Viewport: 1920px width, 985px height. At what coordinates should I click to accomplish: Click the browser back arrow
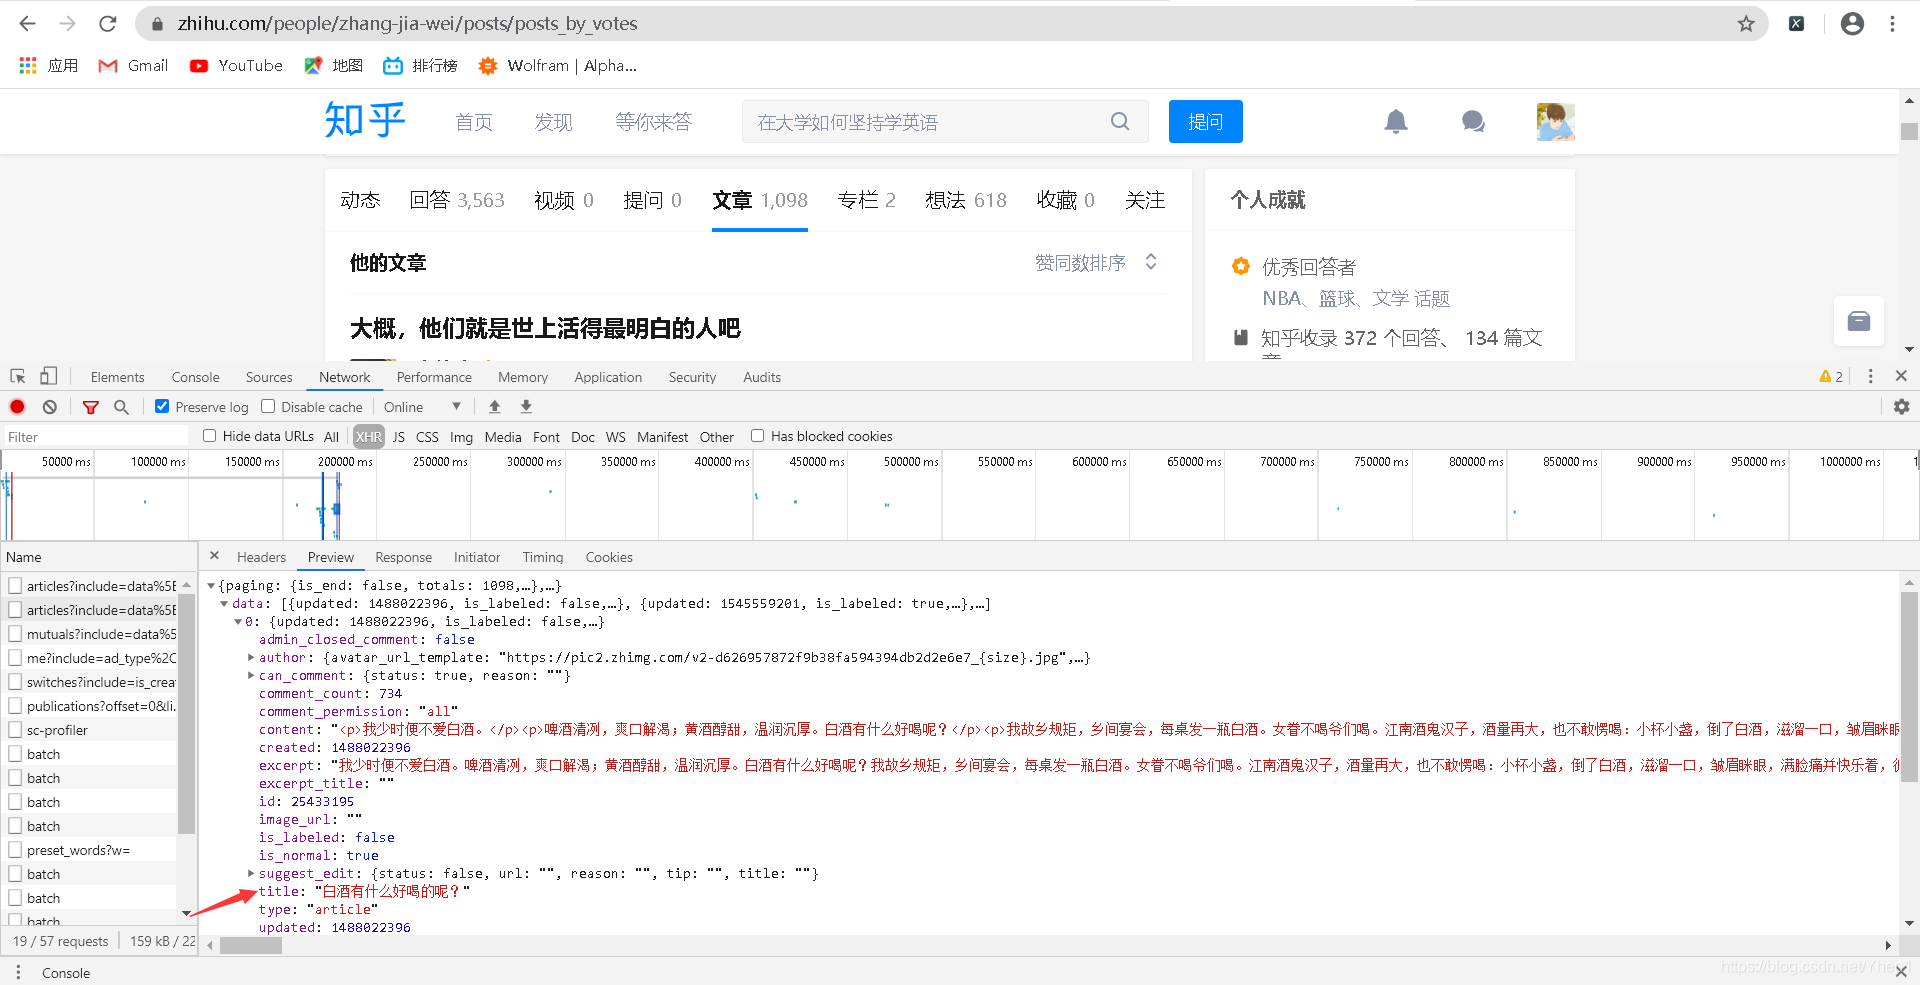[27, 23]
